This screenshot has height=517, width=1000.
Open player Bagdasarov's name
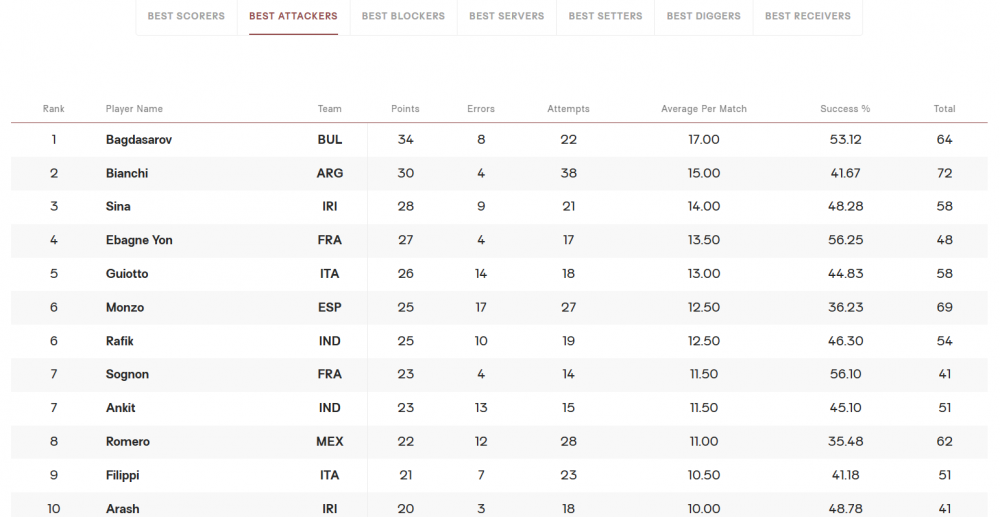[x=138, y=140]
